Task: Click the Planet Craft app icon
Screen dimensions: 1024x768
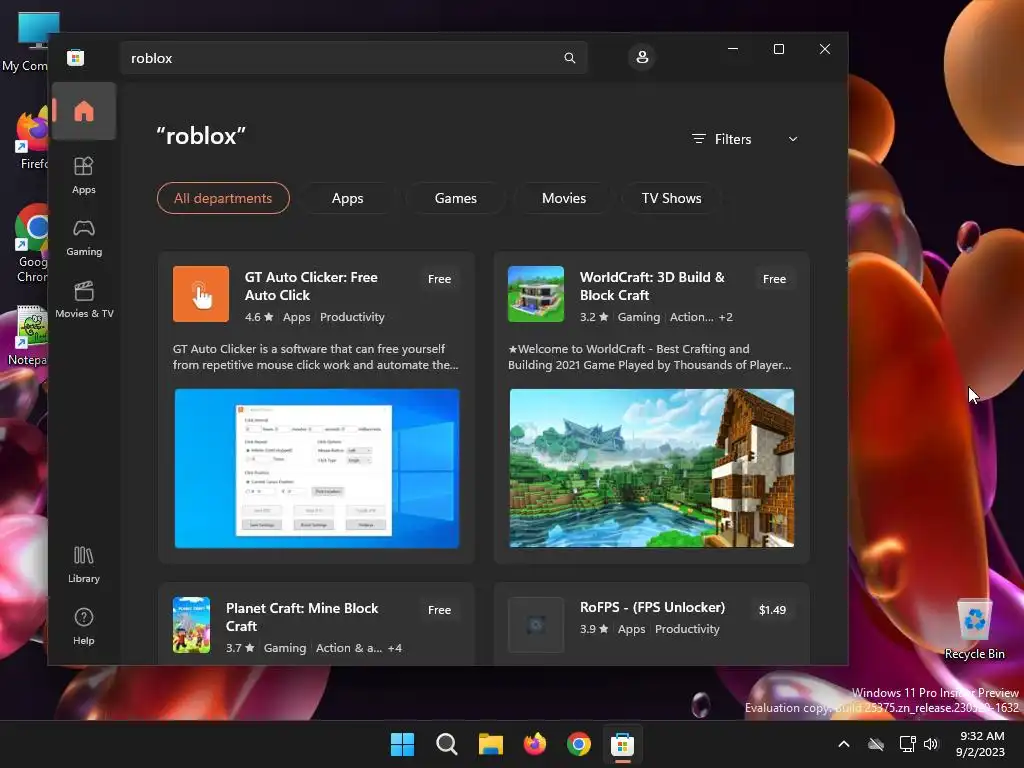Action: [191, 625]
